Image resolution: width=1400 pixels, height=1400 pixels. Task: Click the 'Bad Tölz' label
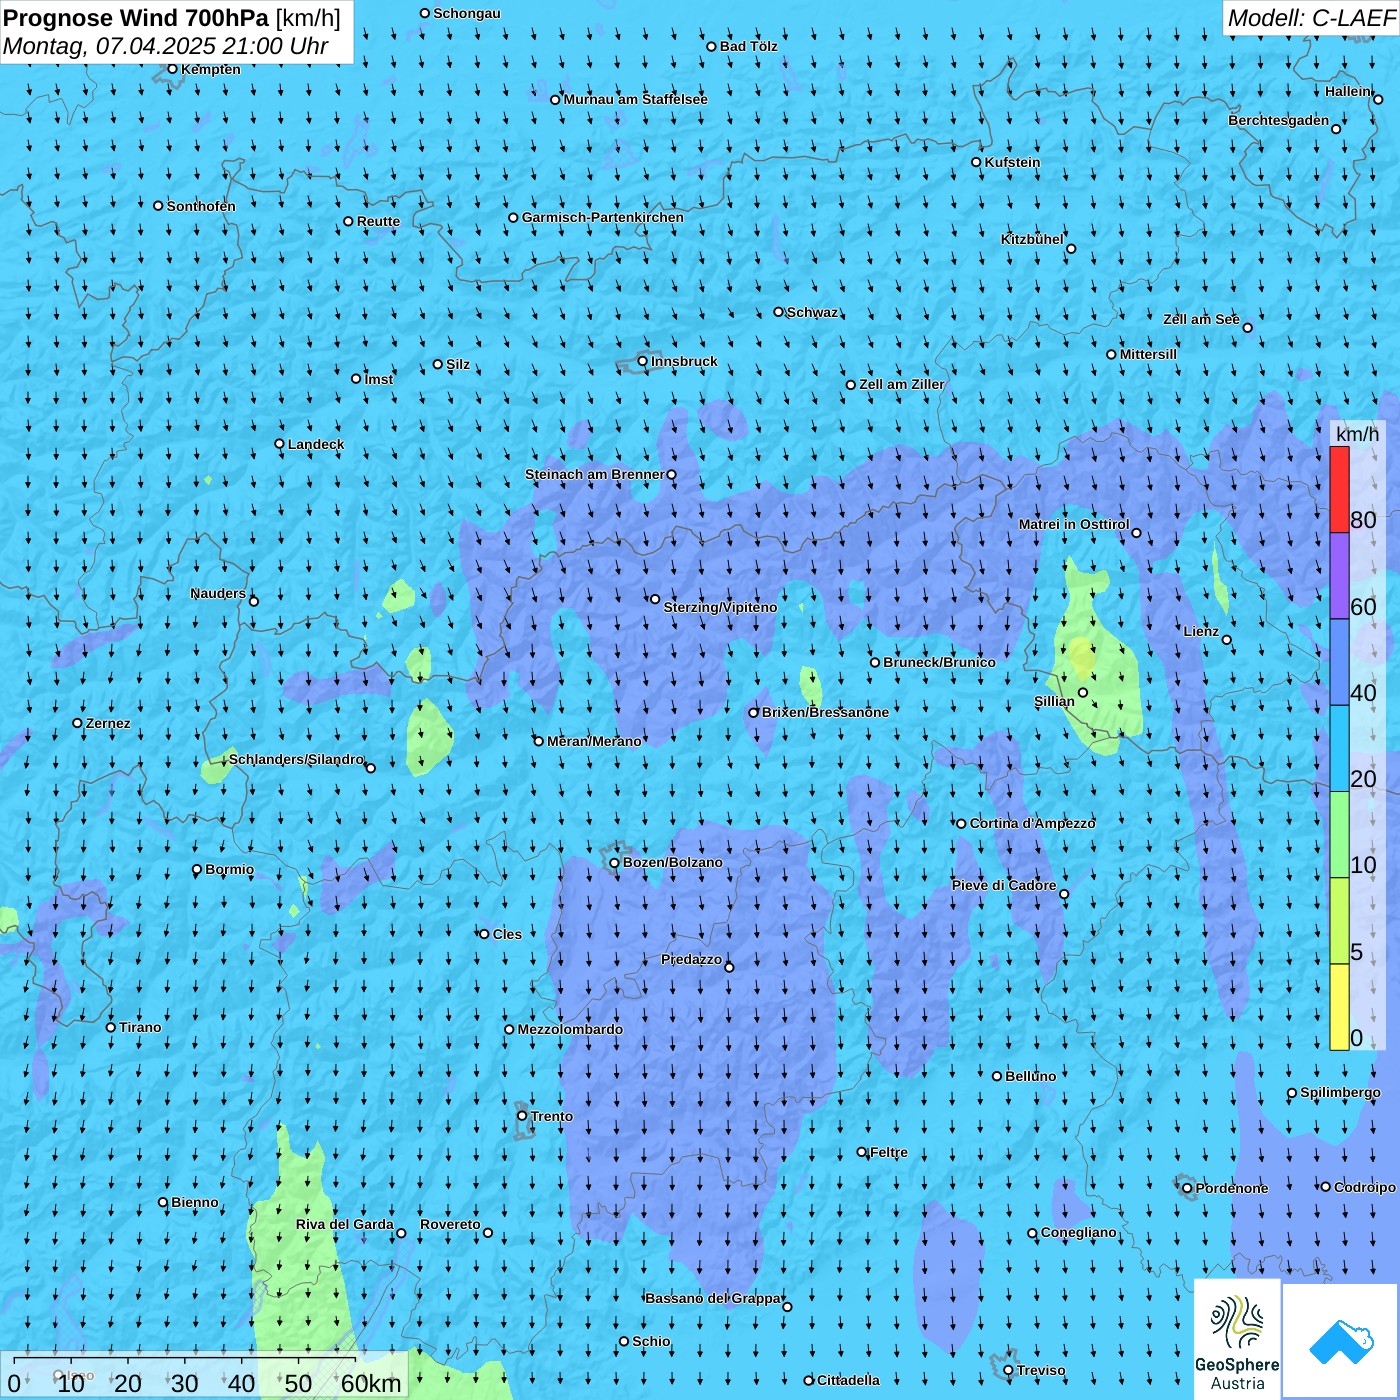[749, 46]
